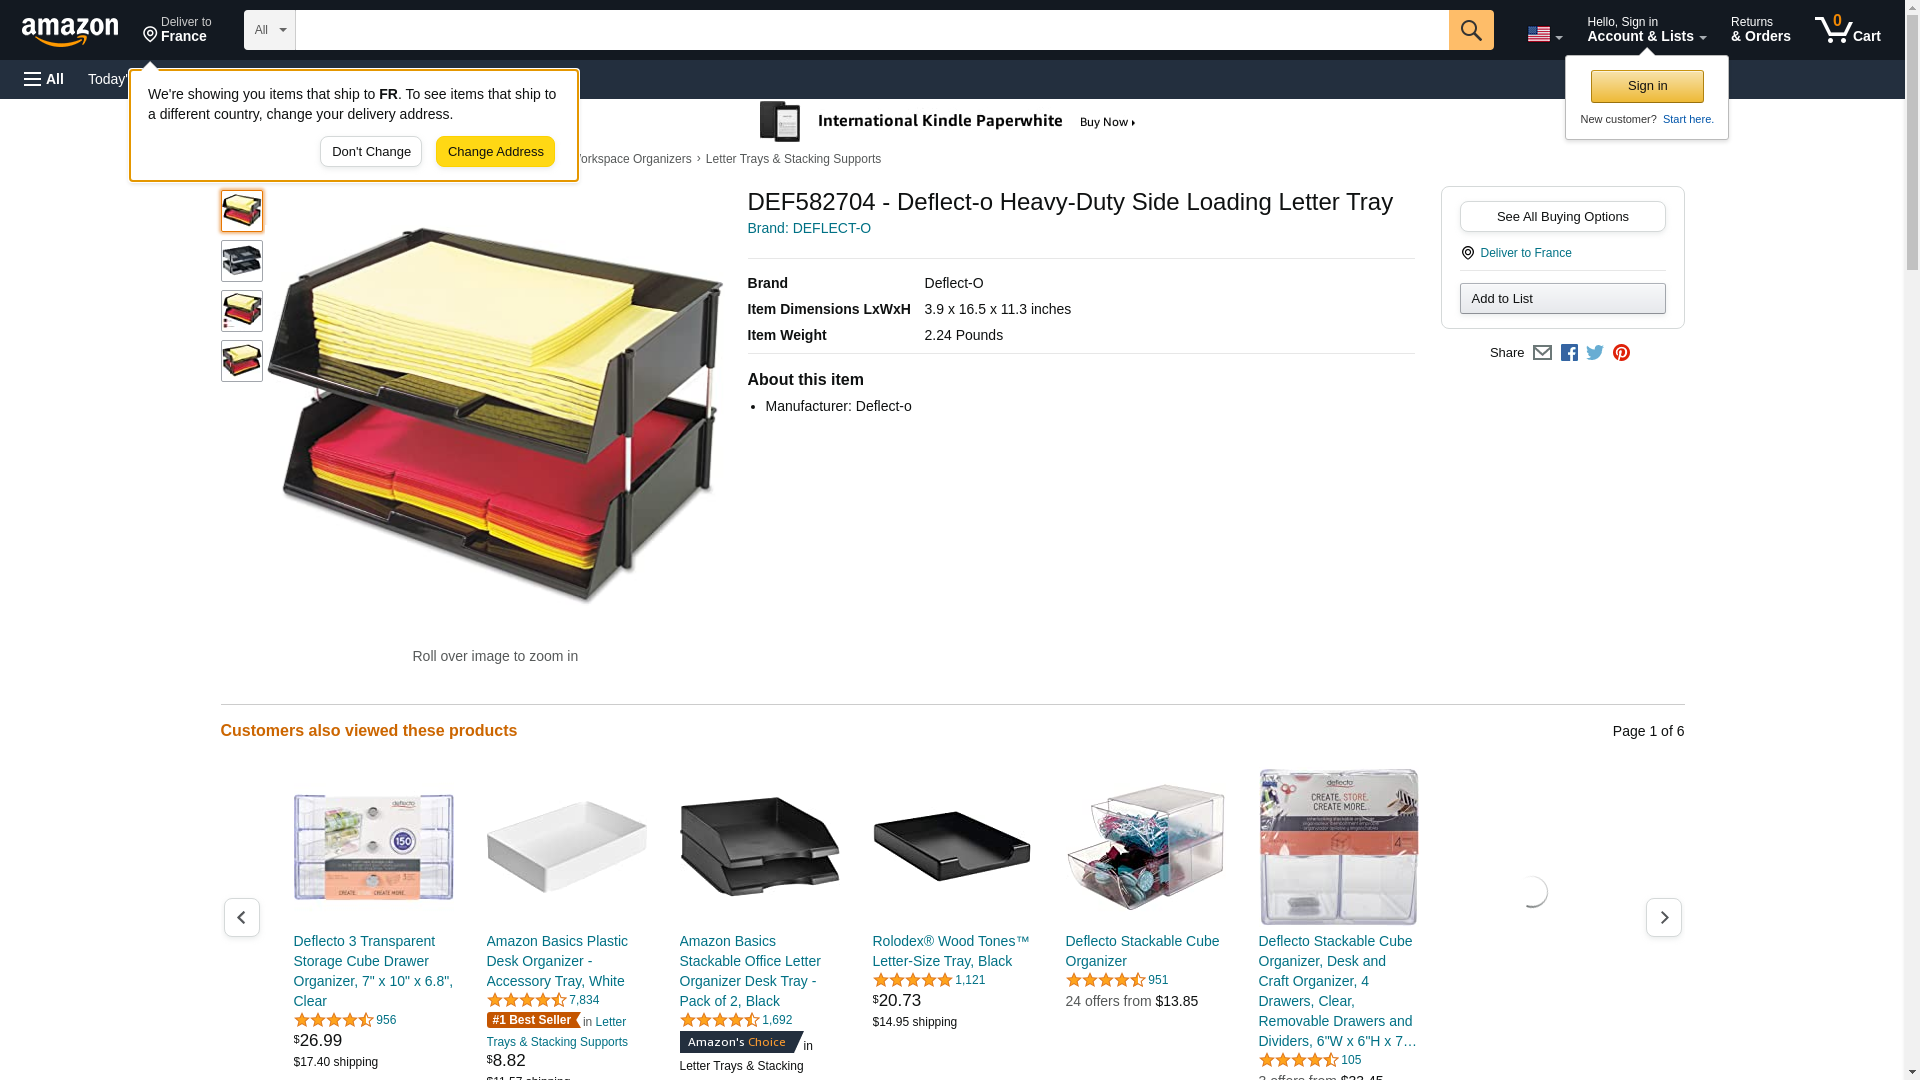Share product via email icon
This screenshot has width=1920, height=1080.
click(x=1542, y=352)
